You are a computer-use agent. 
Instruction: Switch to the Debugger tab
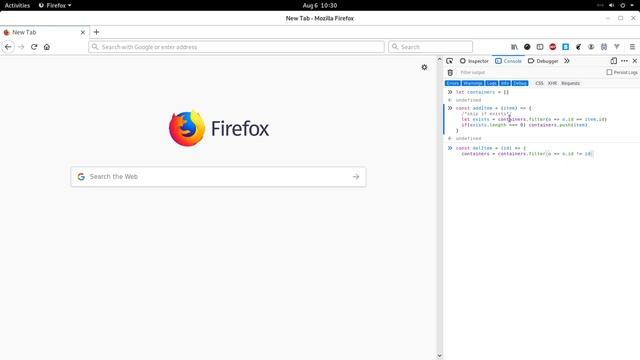543,61
